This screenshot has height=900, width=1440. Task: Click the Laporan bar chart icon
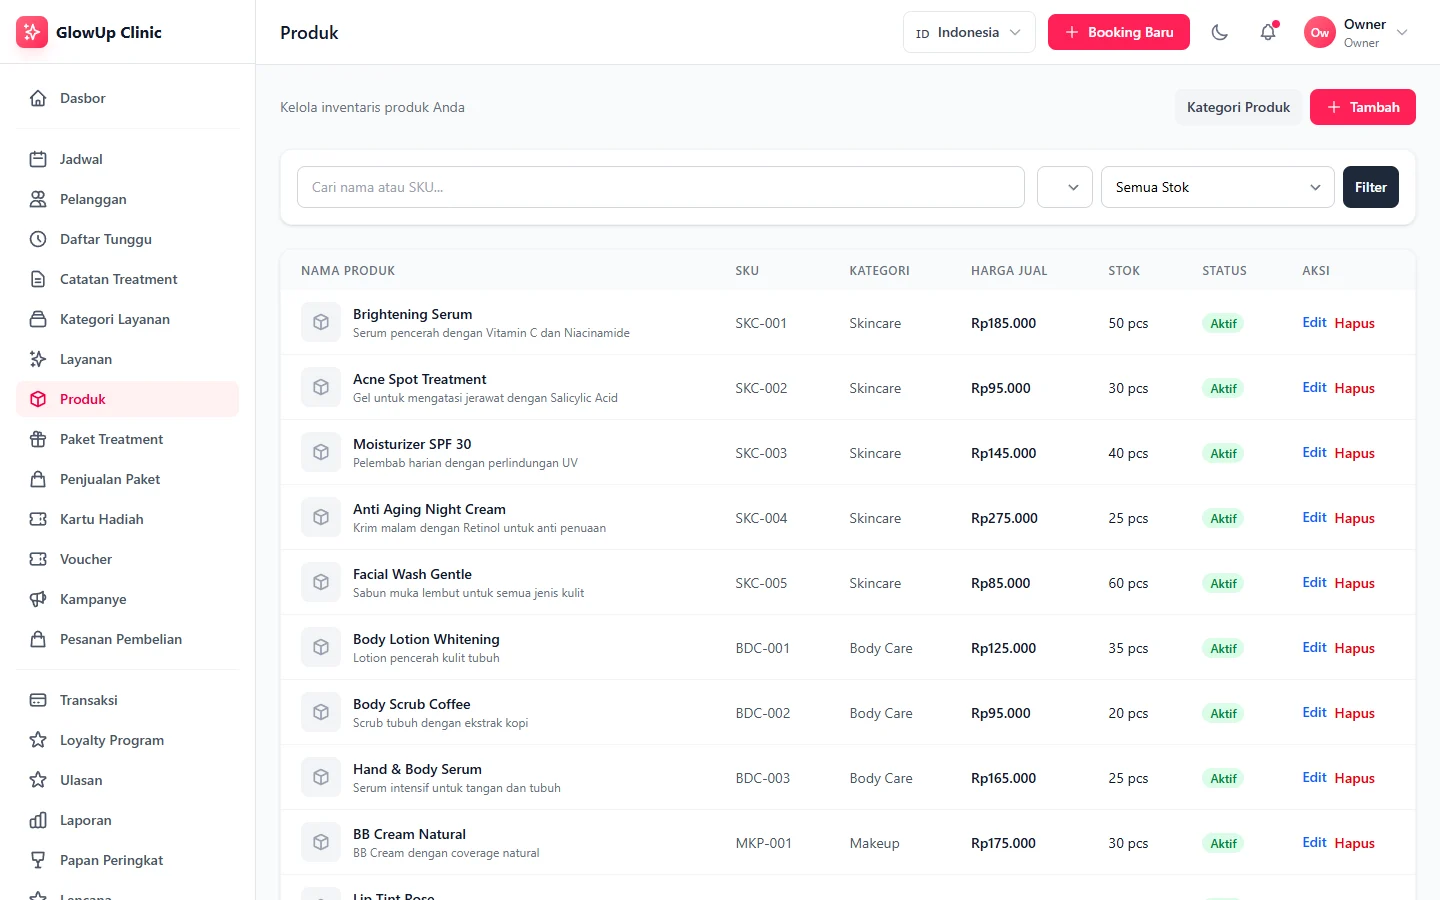38,820
